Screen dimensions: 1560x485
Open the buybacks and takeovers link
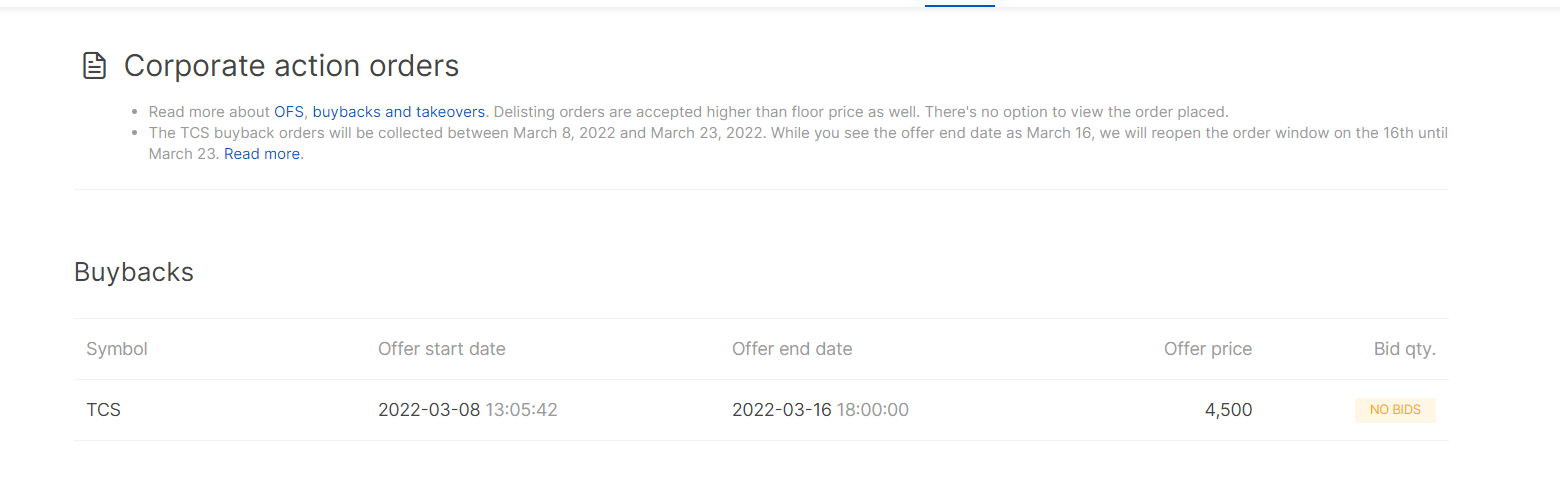point(399,112)
